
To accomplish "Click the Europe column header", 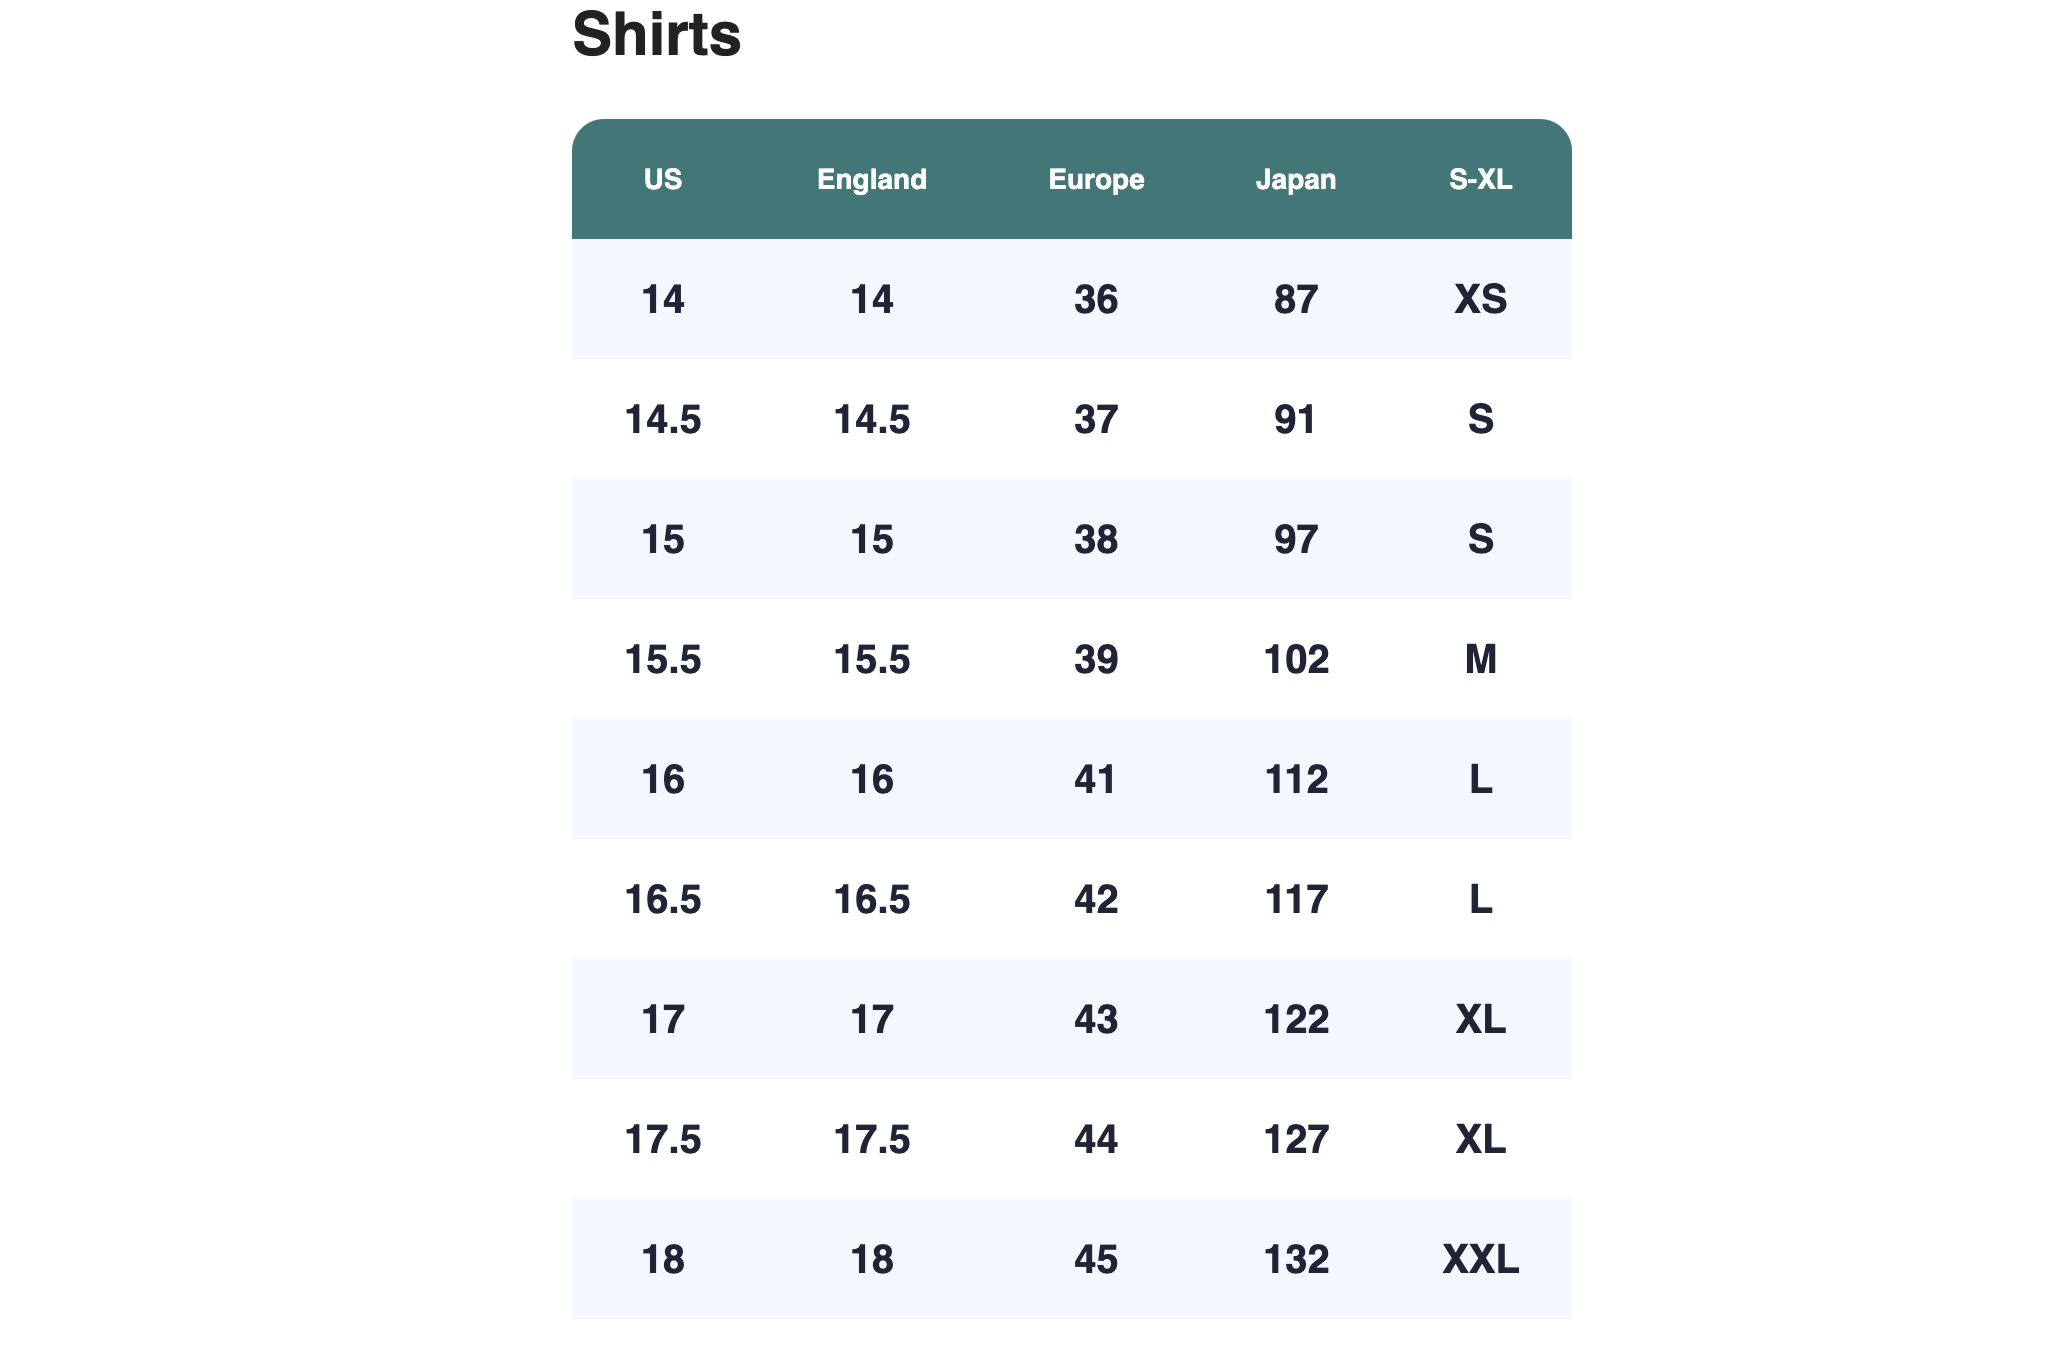I will [1096, 179].
